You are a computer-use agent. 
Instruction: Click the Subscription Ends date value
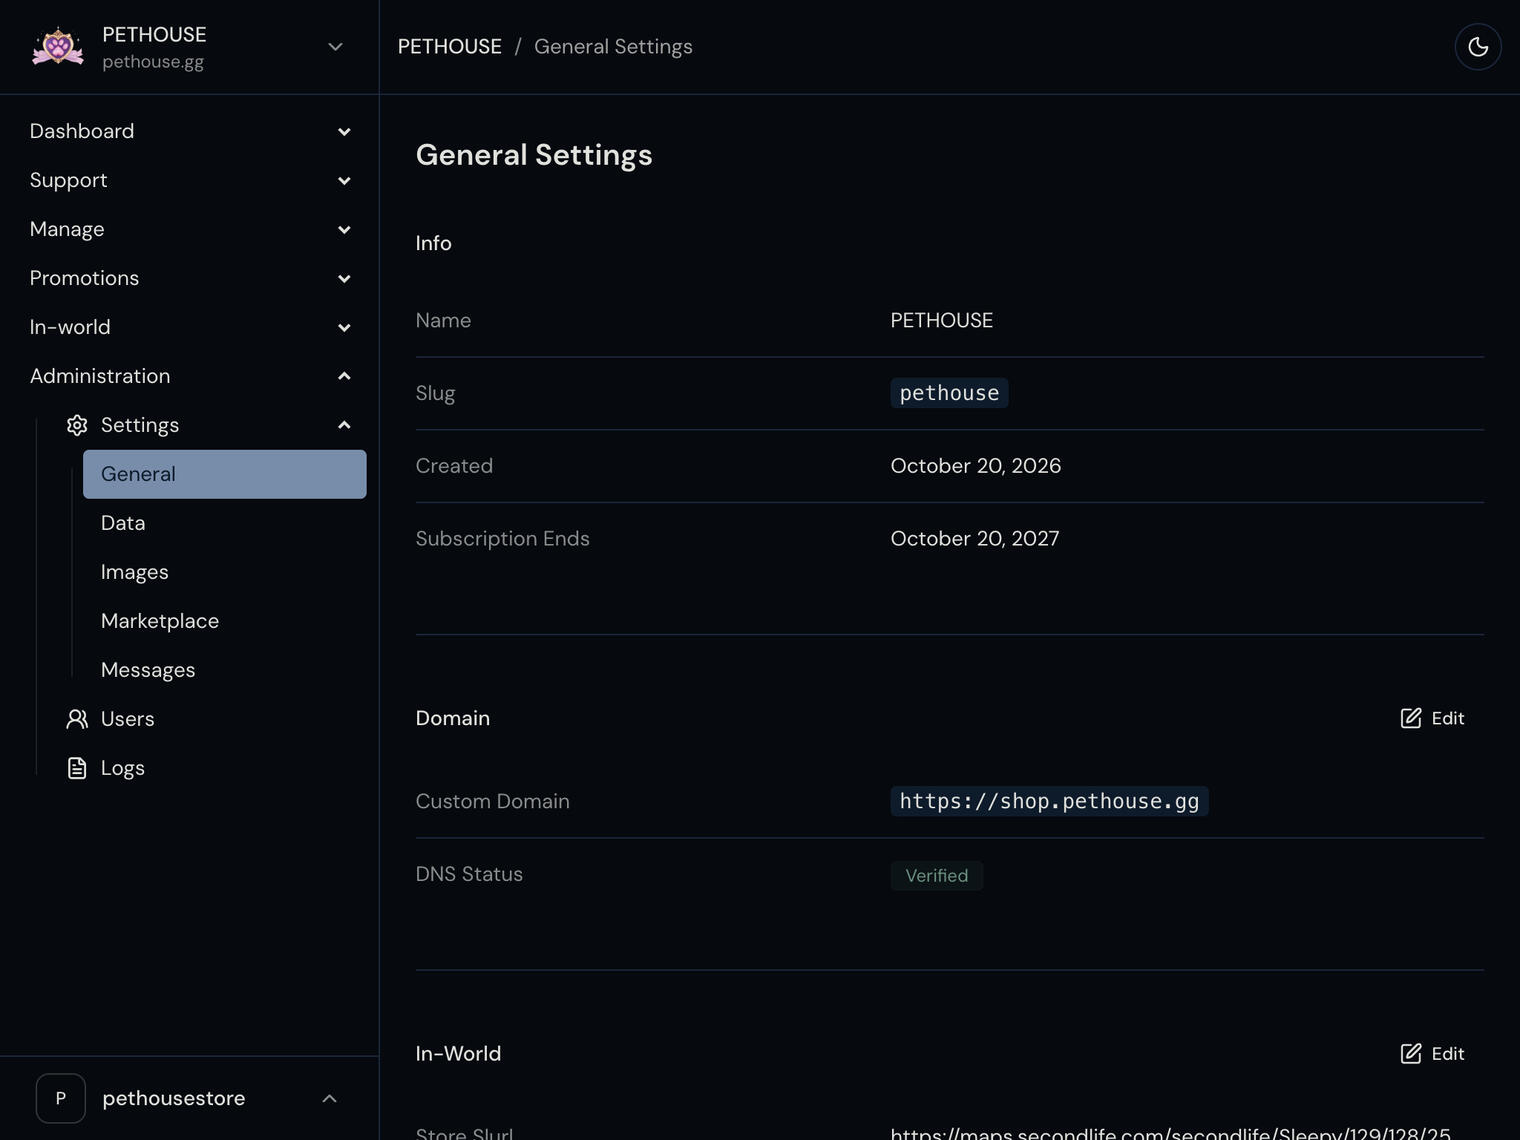point(975,539)
